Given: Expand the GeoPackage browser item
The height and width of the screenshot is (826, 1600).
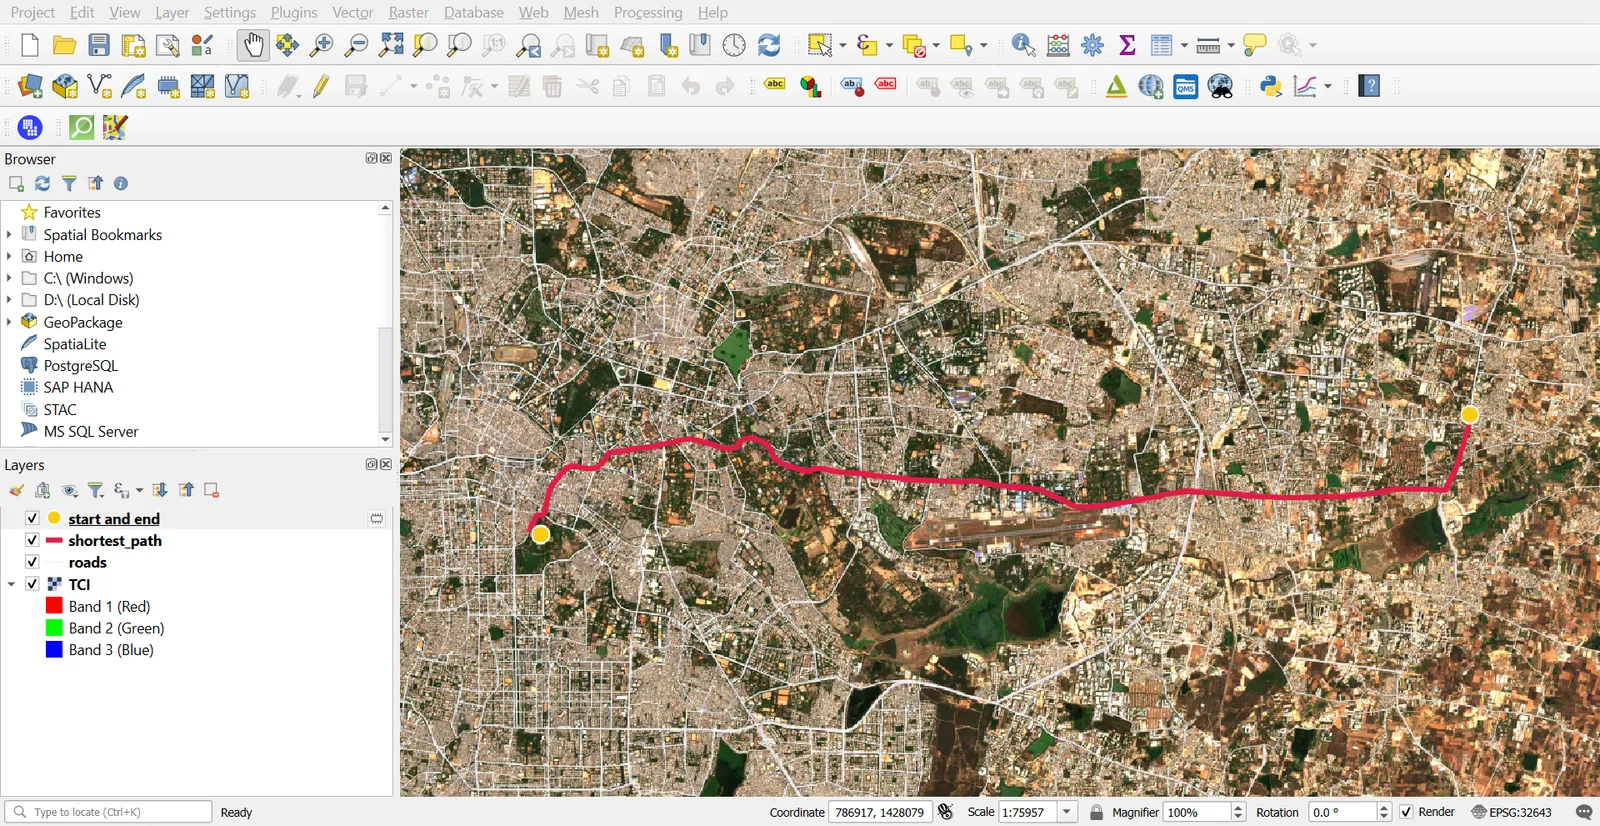Looking at the screenshot, I should (9, 322).
